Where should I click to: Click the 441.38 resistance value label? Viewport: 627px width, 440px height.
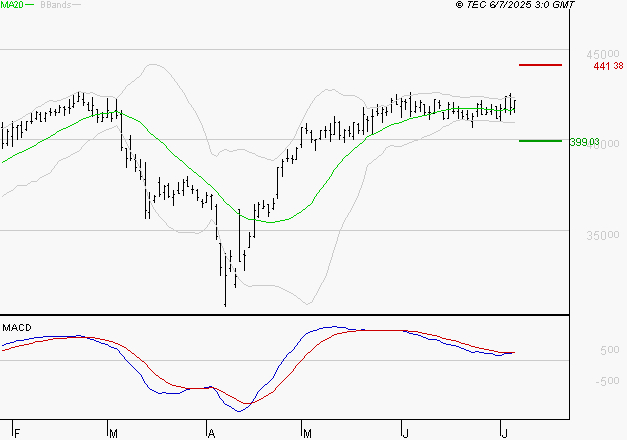coord(608,66)
